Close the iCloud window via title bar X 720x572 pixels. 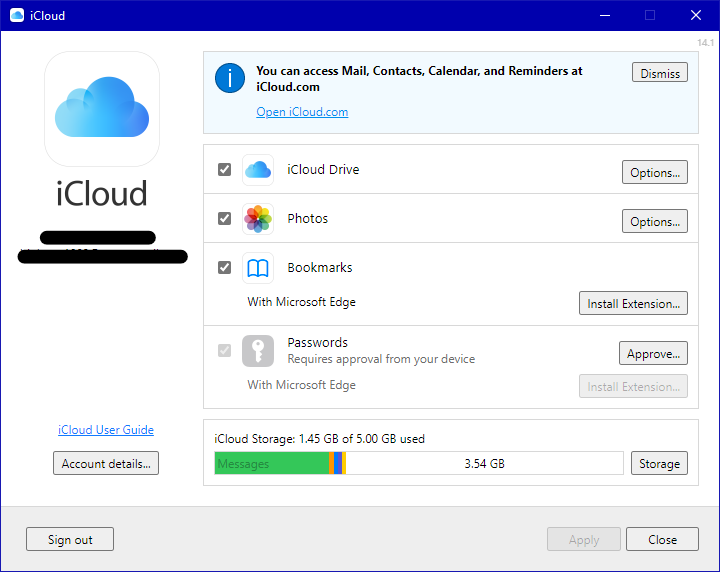tap(696, 15)
